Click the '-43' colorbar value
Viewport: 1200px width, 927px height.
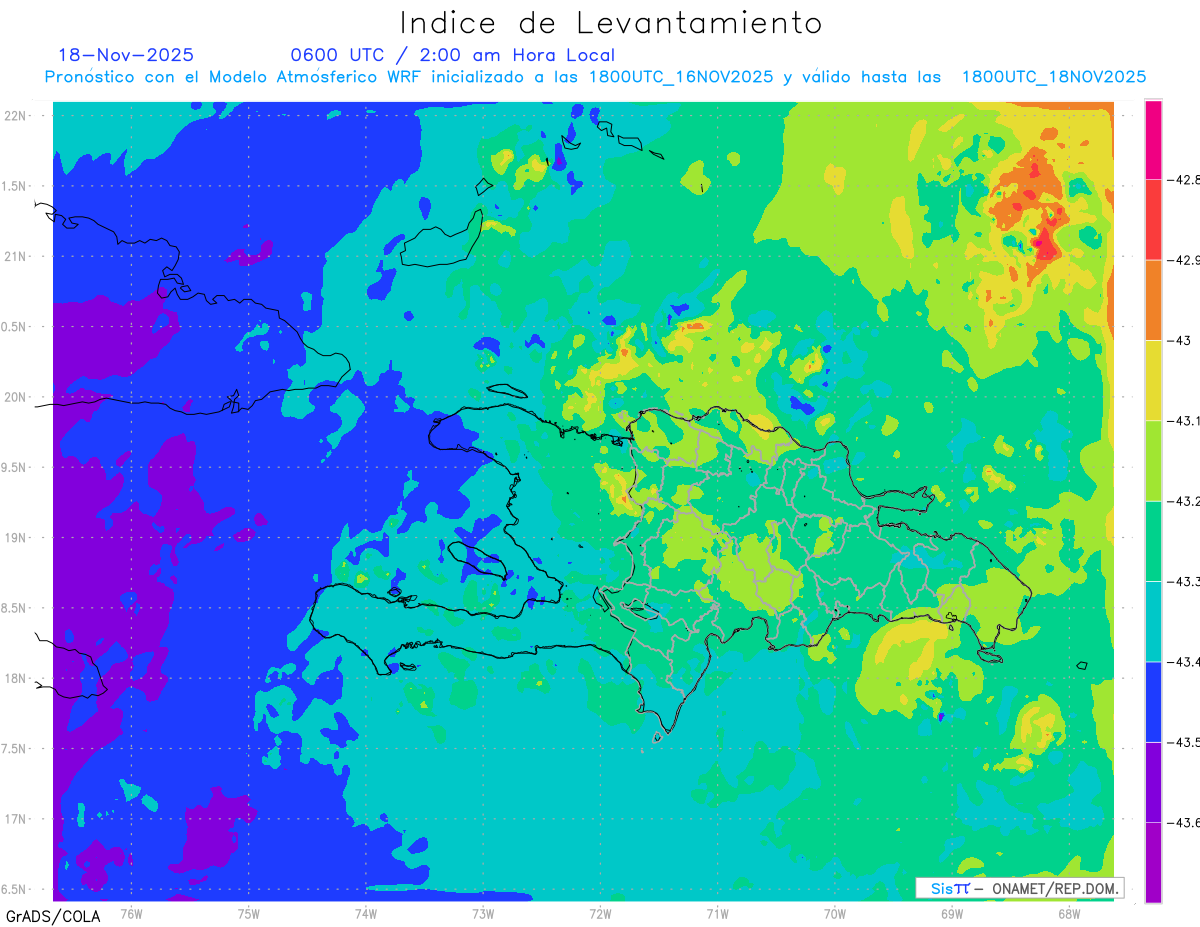[1178, 341]
